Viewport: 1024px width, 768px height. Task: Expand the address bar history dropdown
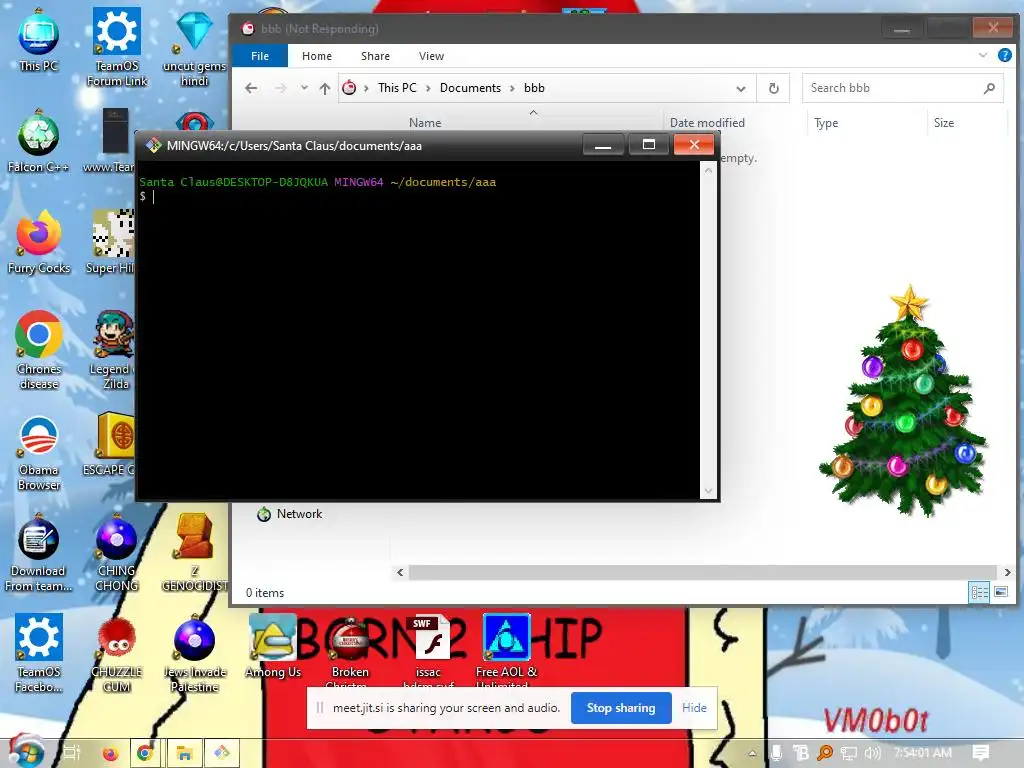[741, 88]
